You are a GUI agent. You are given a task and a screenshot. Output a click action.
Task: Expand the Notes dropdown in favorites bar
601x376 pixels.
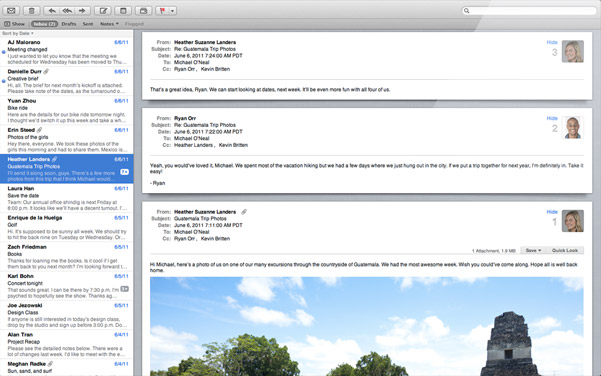(109, 24)
